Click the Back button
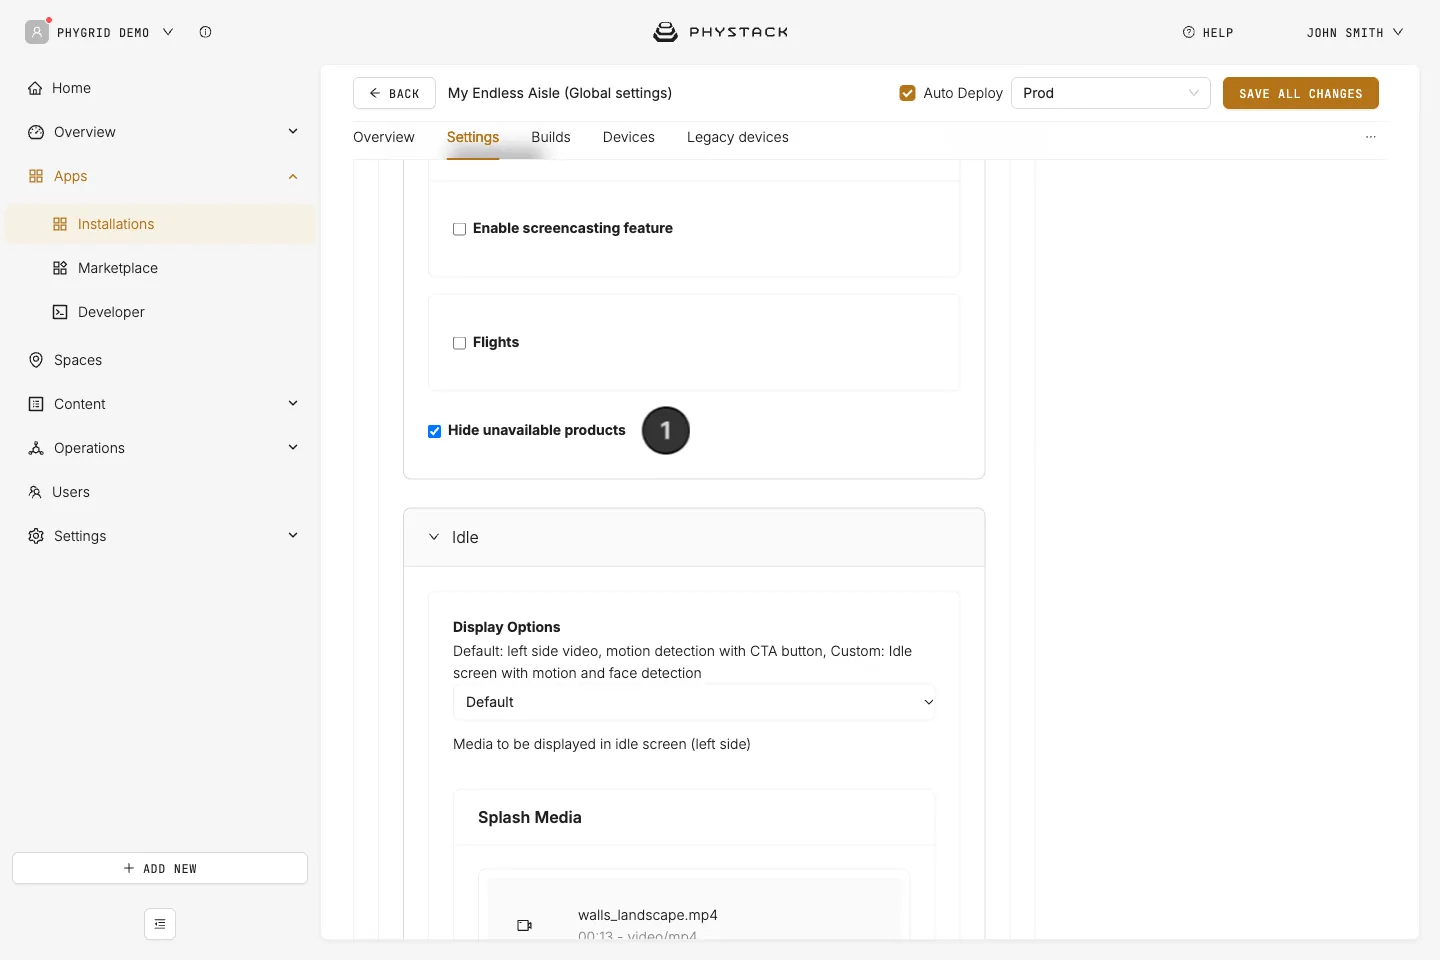Viewport: 1440px width, 960px height. pyautogui.click(x=394, y=93)
